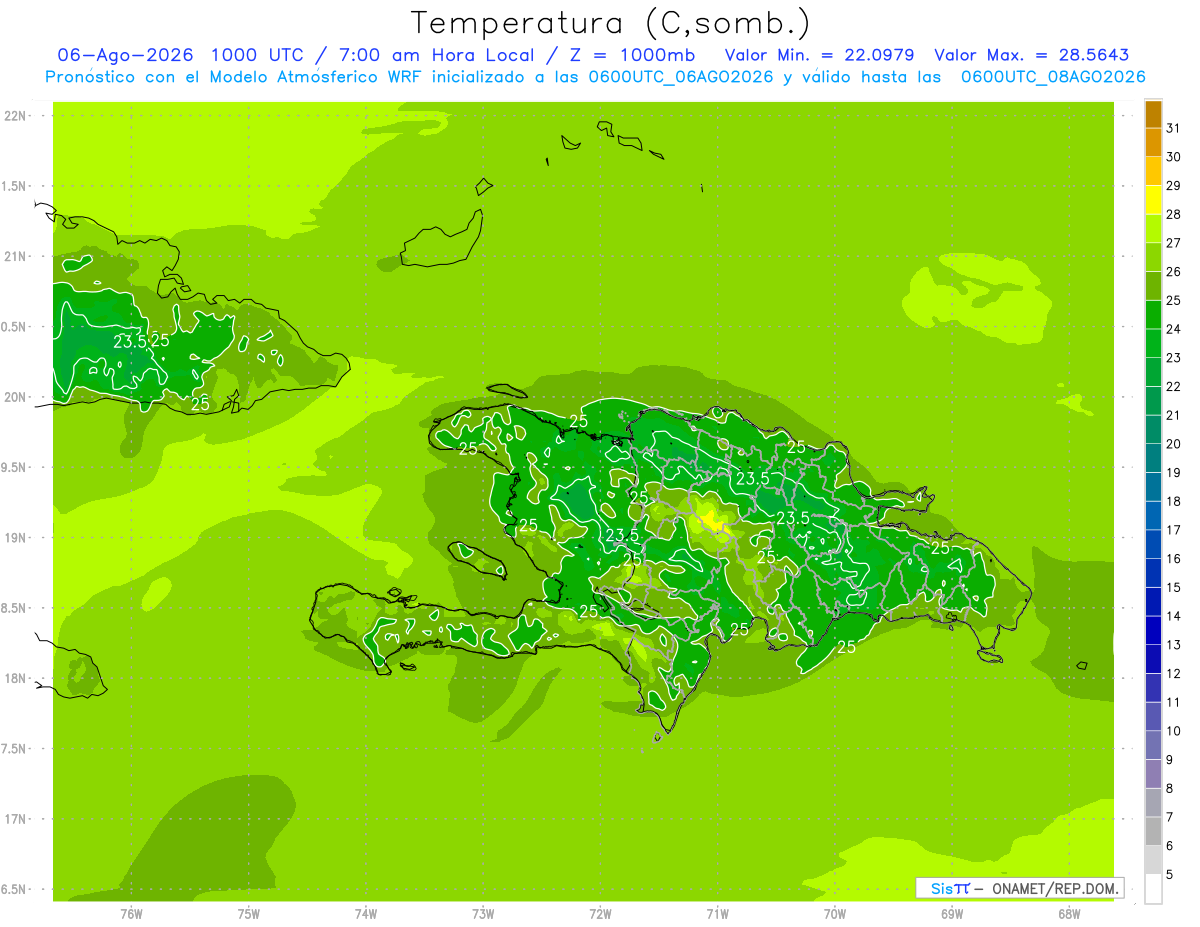Viewport: 1200px width, 927px height.
Task: Select the teal legend swatch between 19 and 20
Action: tap(1153, 458)
